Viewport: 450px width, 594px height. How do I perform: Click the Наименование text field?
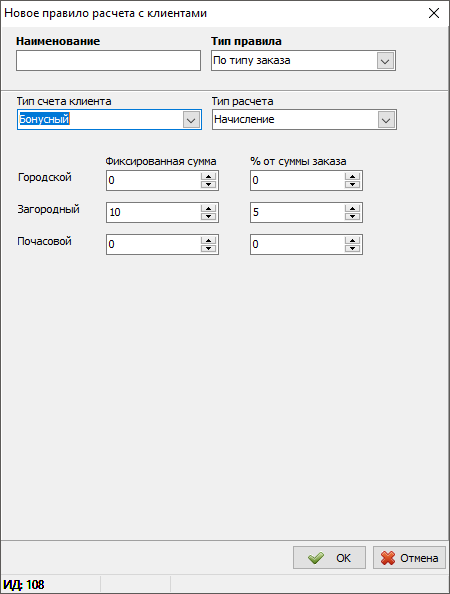108,61
